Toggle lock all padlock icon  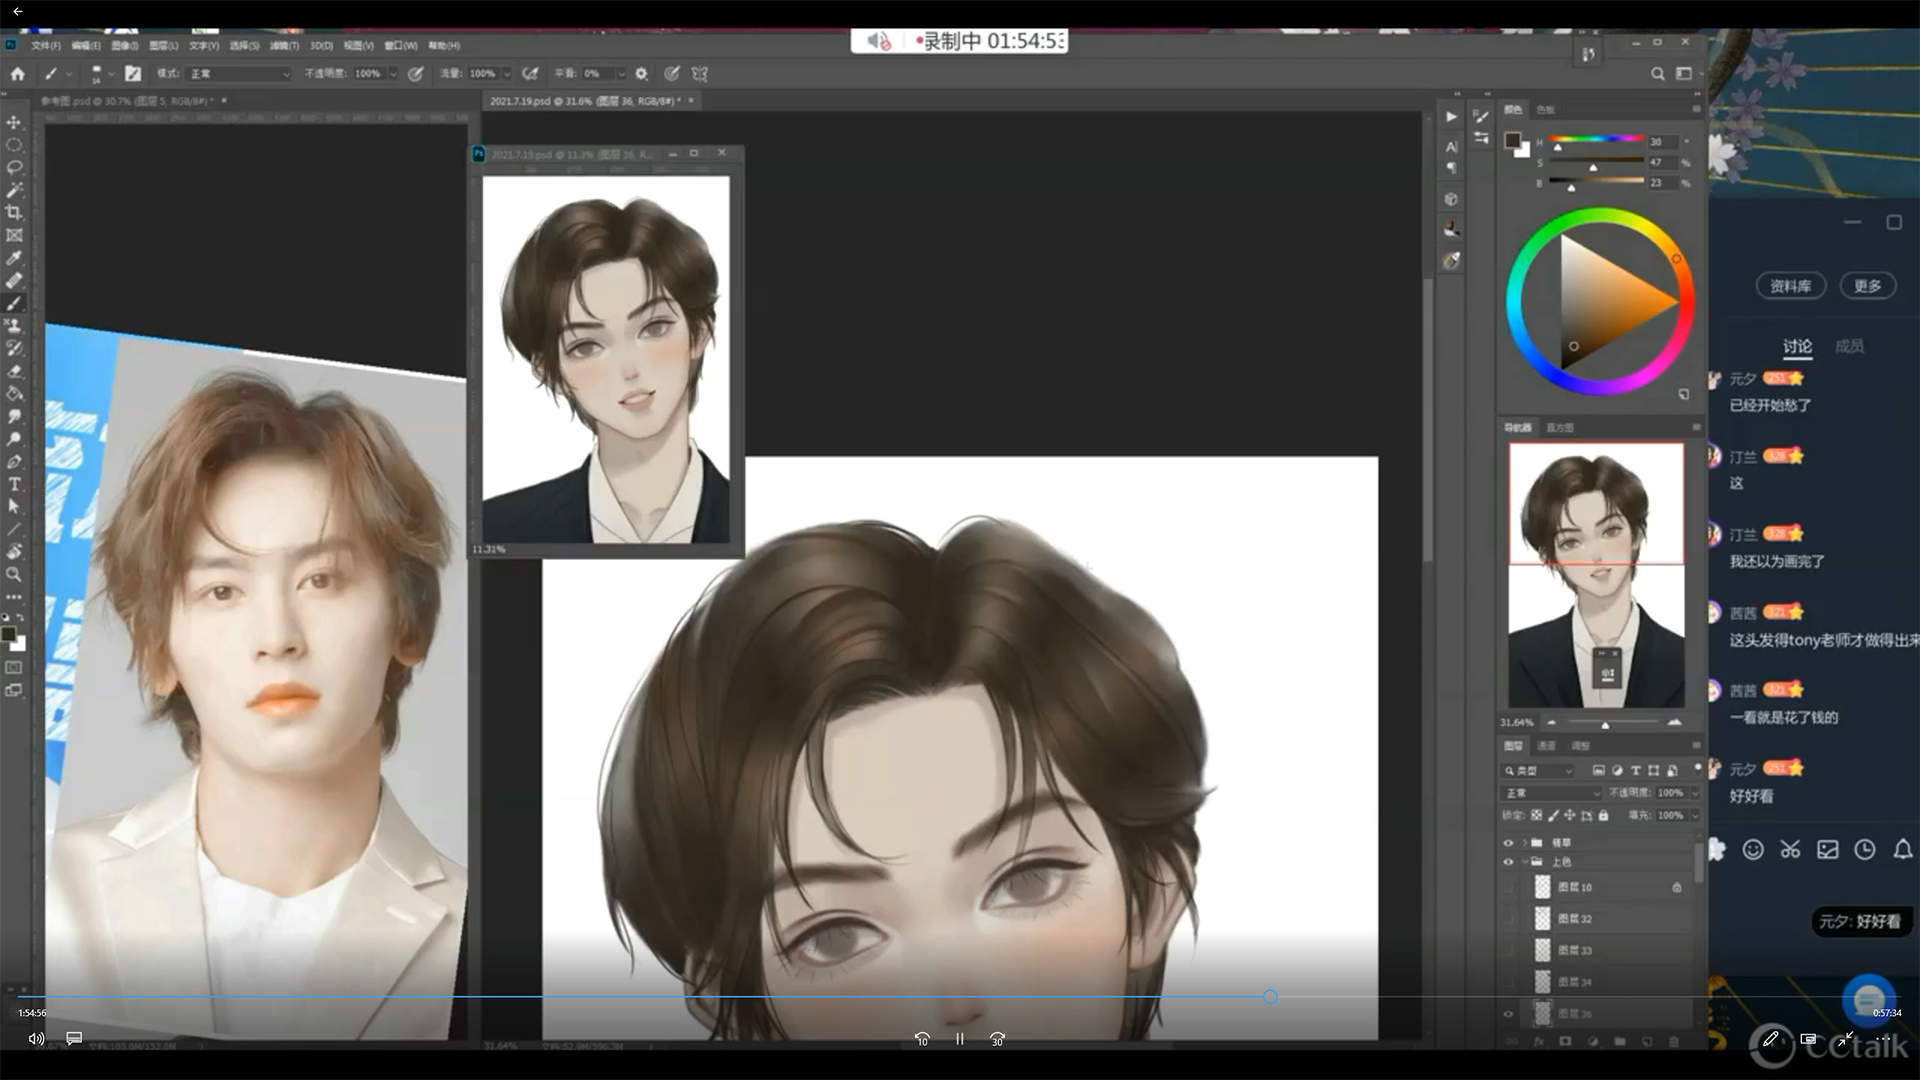pos(1603,815)
